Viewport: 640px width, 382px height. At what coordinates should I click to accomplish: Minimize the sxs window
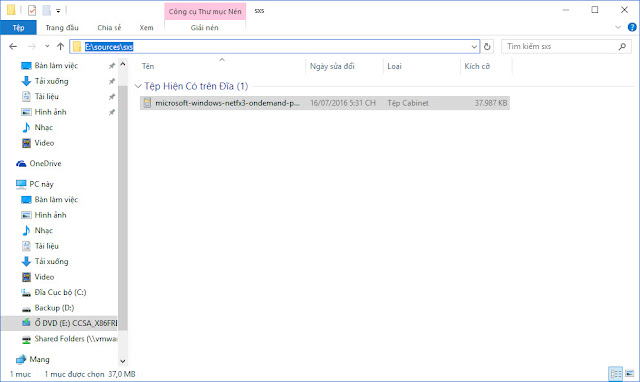pos(565,10)
